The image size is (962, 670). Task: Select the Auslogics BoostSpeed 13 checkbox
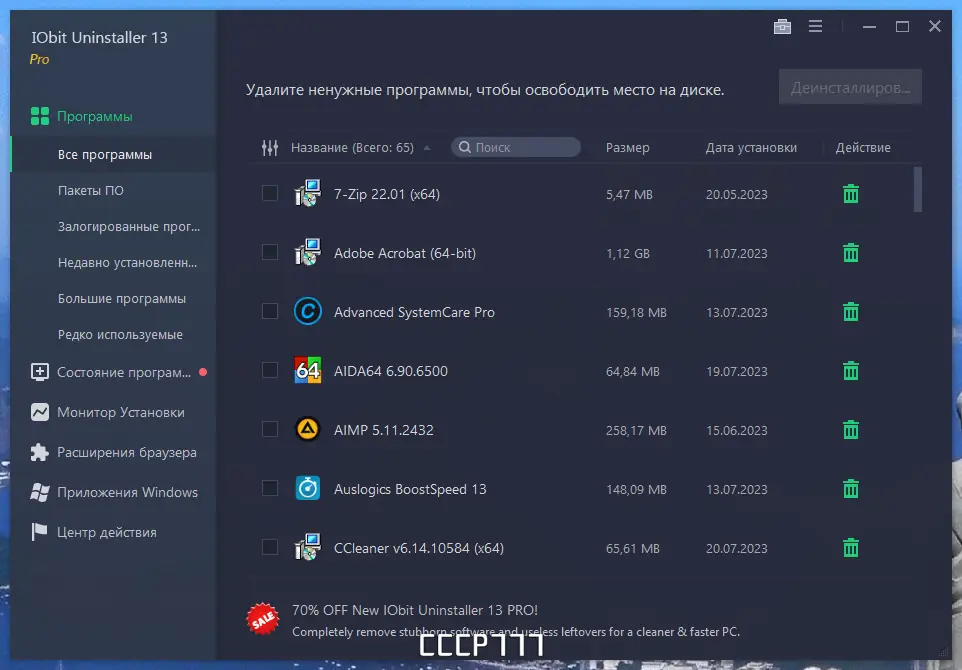click(x=270, y=488)
